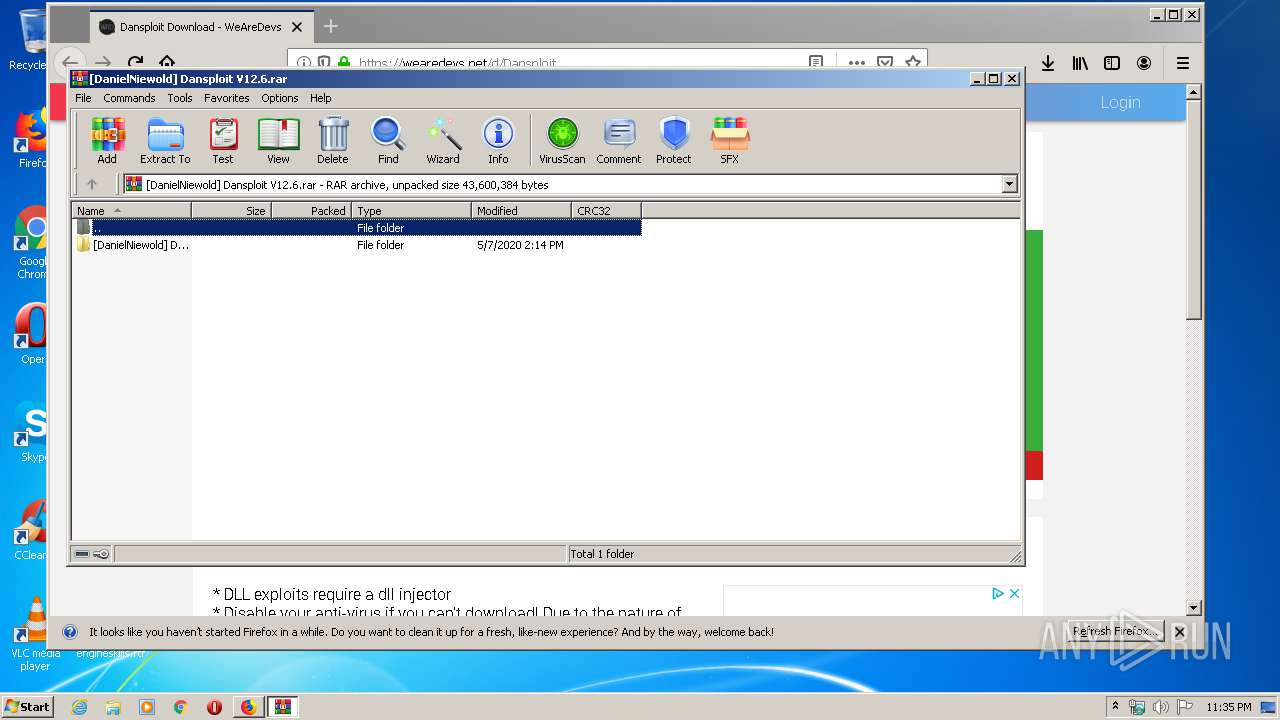Click the status bar drive/key icon
This screenshot has width=1280, height=720.
[x=92, y=554]
